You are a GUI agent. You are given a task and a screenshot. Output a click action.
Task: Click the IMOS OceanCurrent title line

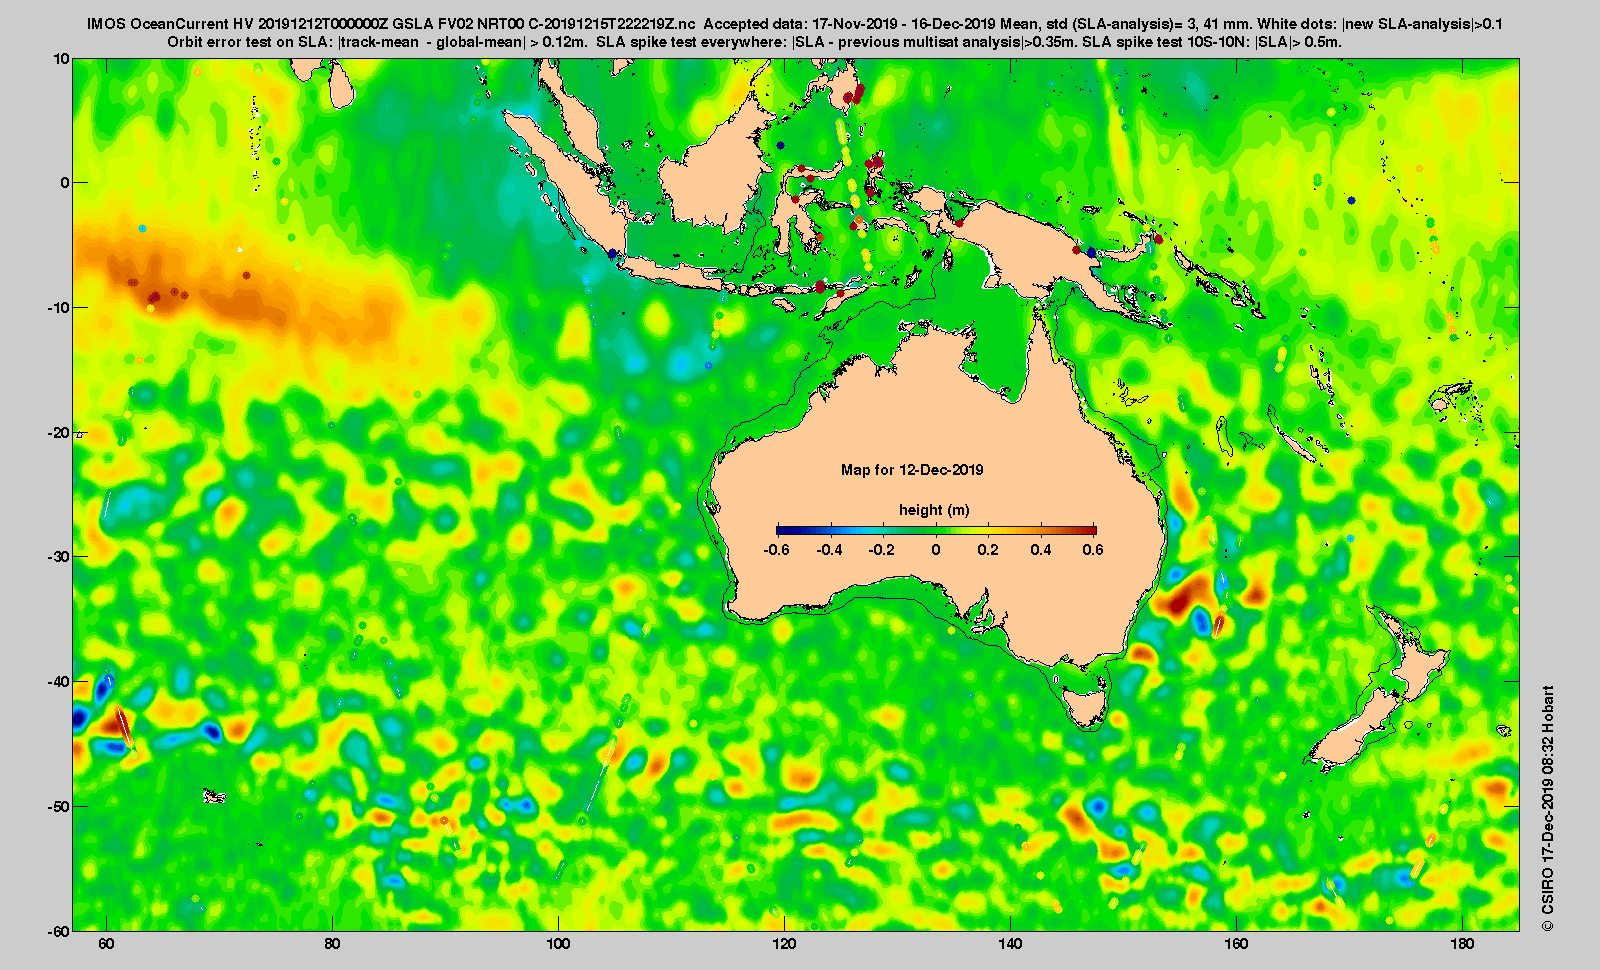point(795,23)
